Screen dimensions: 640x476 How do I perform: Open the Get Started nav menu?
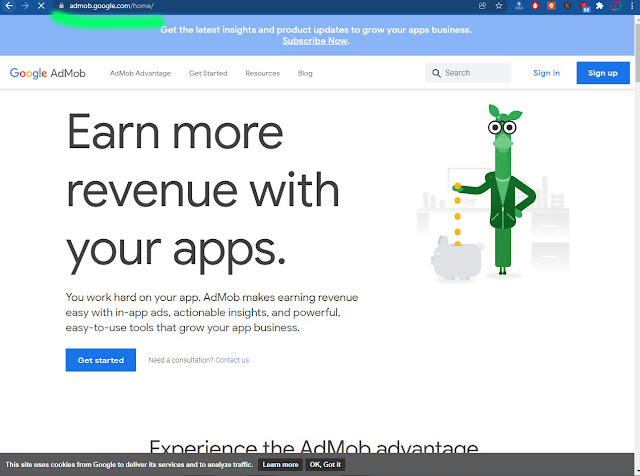[208, 73]
